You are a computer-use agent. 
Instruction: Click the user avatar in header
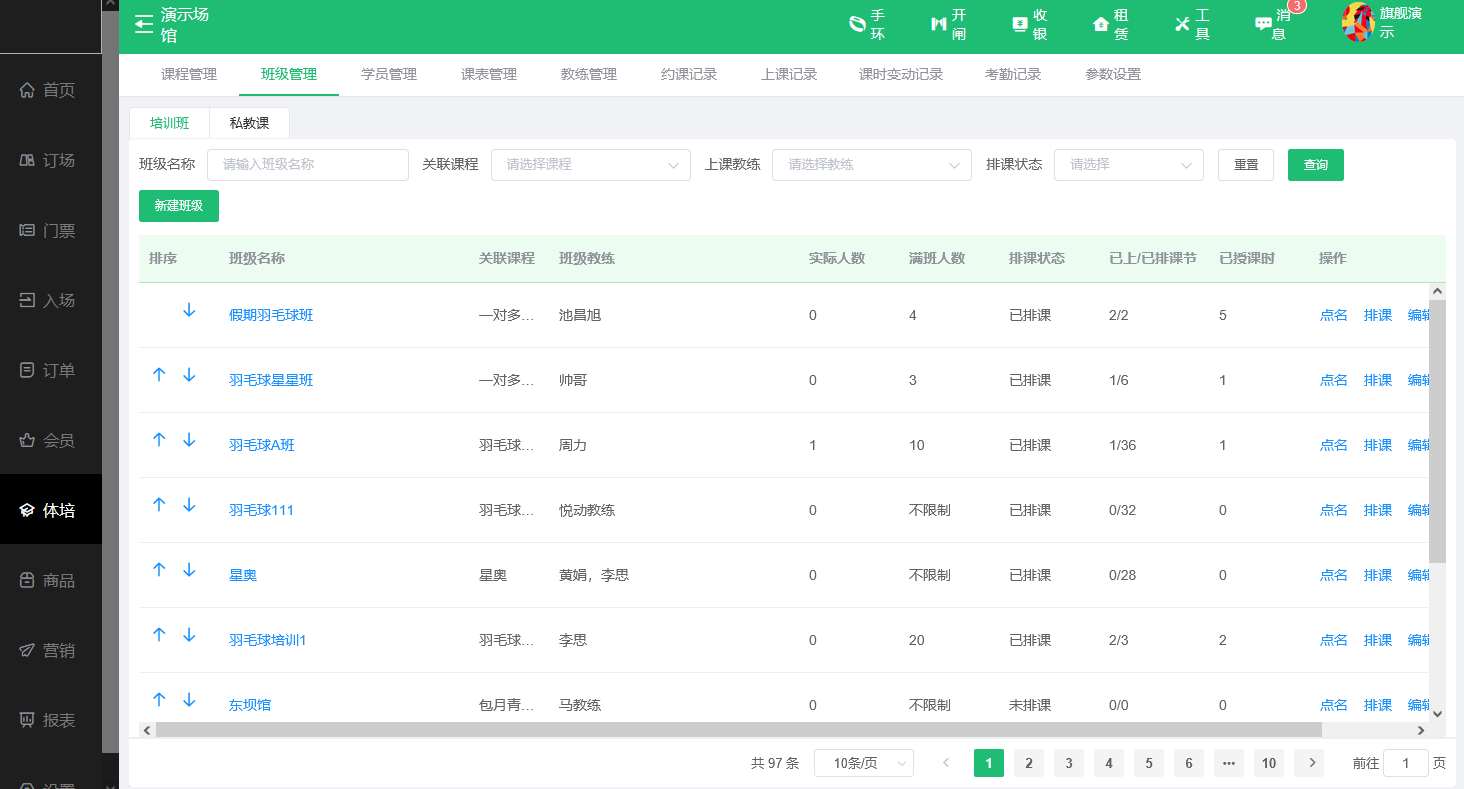coord(1357,22)
